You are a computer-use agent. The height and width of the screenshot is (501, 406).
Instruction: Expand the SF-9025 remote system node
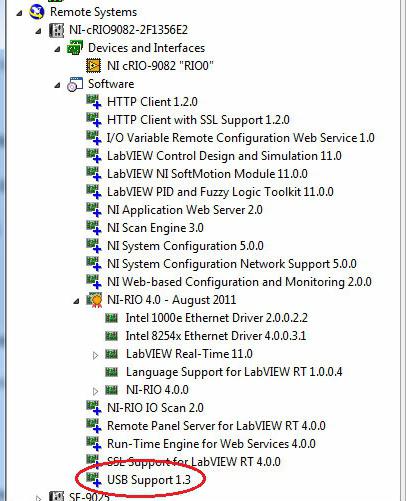click(x=39, y=498)
